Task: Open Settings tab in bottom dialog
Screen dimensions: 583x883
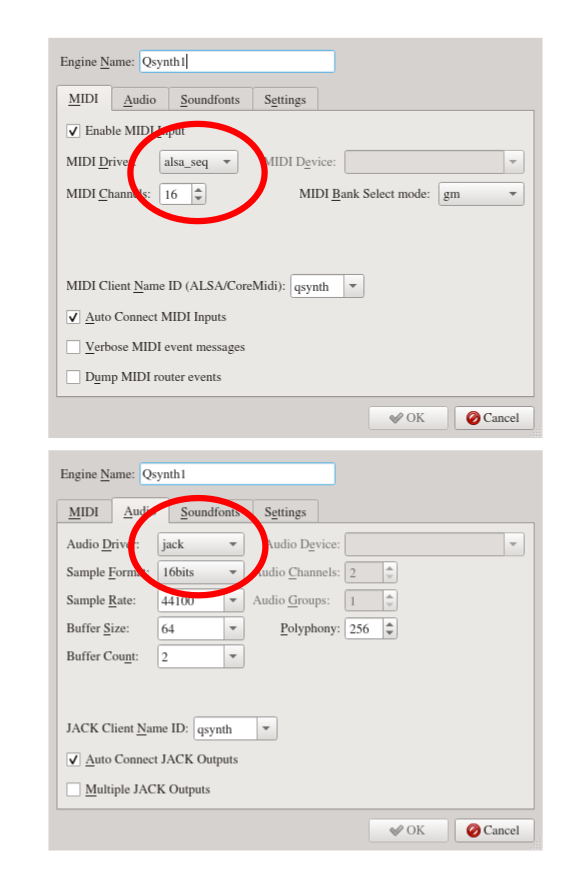Action: (285, 512)
